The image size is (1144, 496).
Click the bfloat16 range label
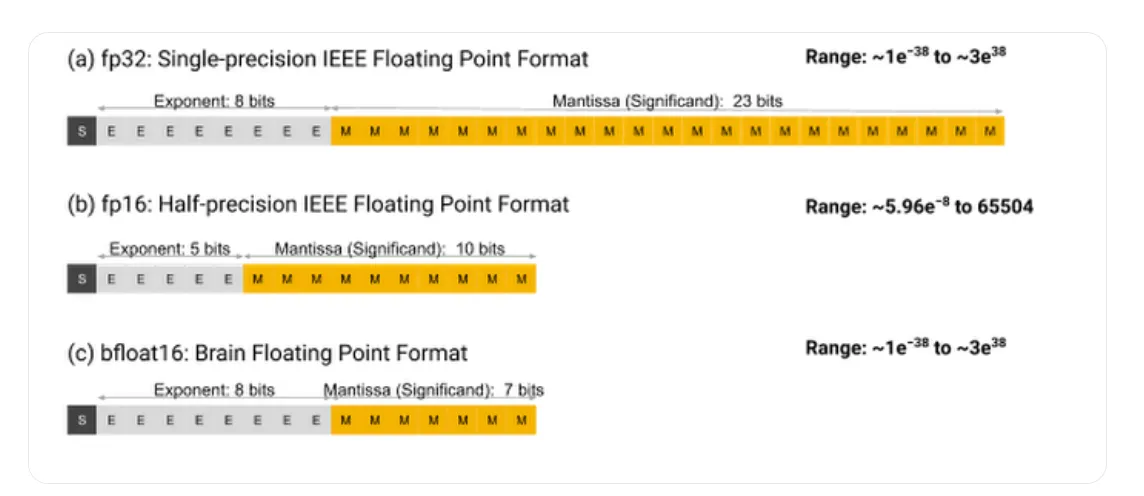click(905, 347)
